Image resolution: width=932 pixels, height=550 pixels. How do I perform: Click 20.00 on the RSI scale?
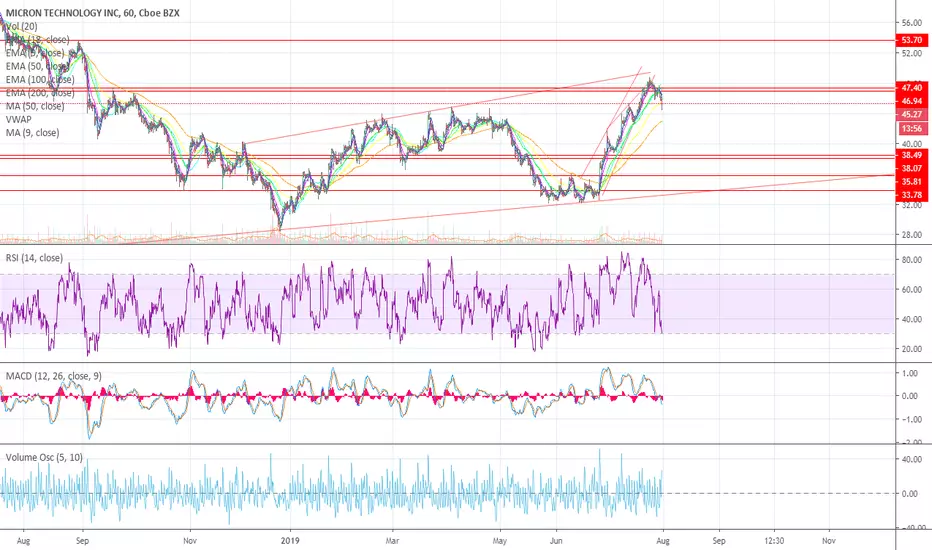point(912,349)
